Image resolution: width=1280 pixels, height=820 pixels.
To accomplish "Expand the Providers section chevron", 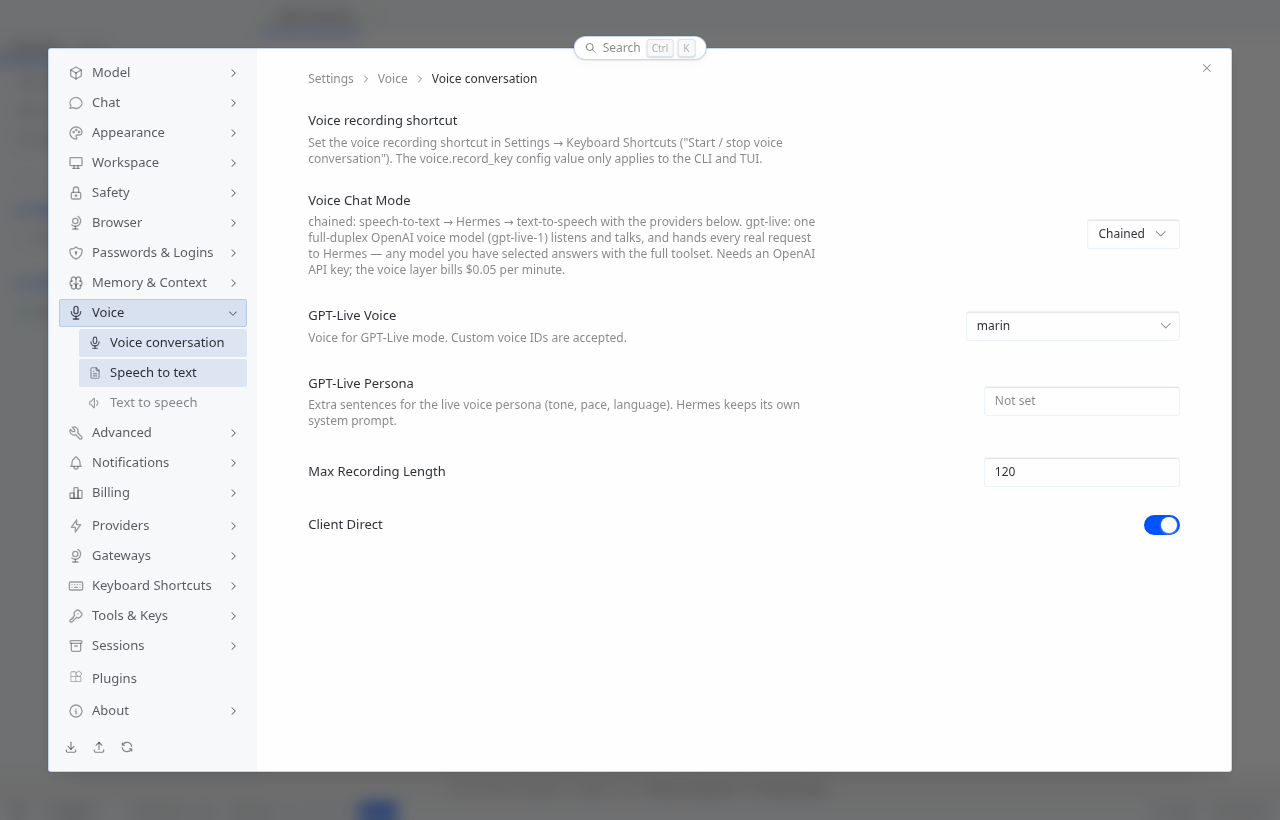I will coord(233,526).
